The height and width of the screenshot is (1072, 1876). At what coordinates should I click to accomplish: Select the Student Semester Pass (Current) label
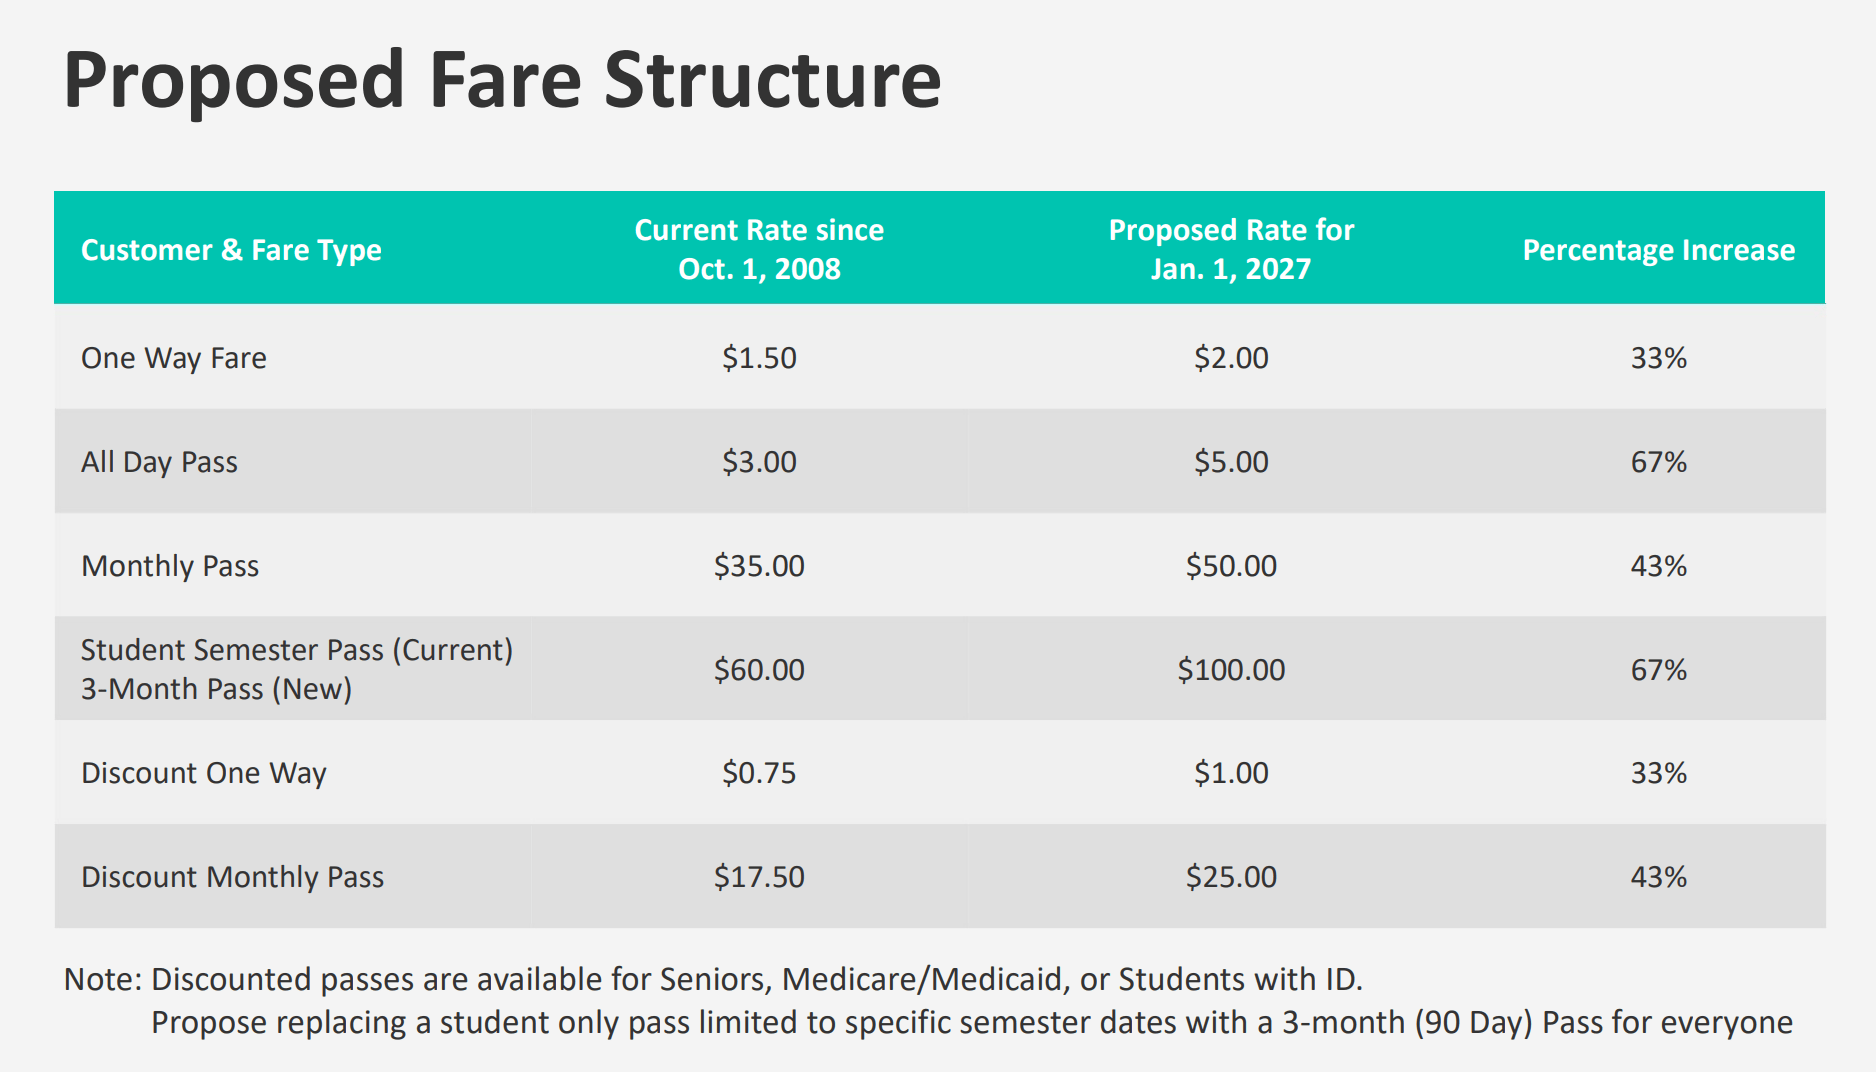pos(297,650)
